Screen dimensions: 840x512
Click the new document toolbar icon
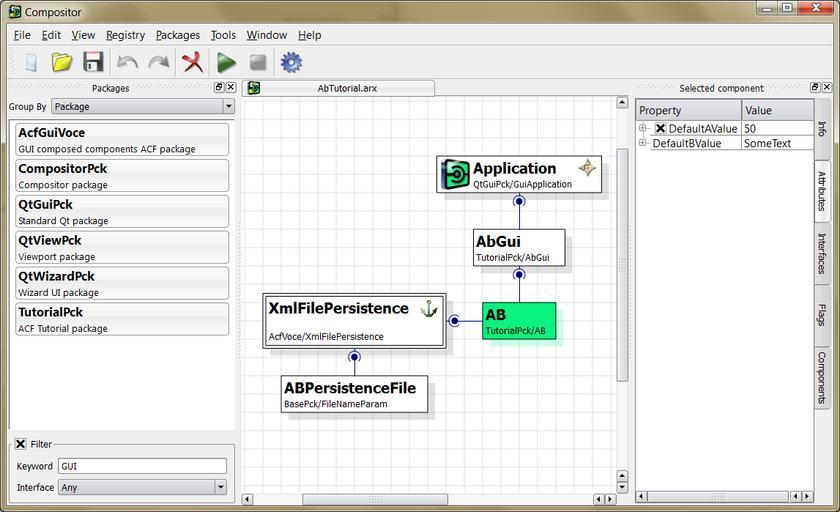tap(30, 62)
